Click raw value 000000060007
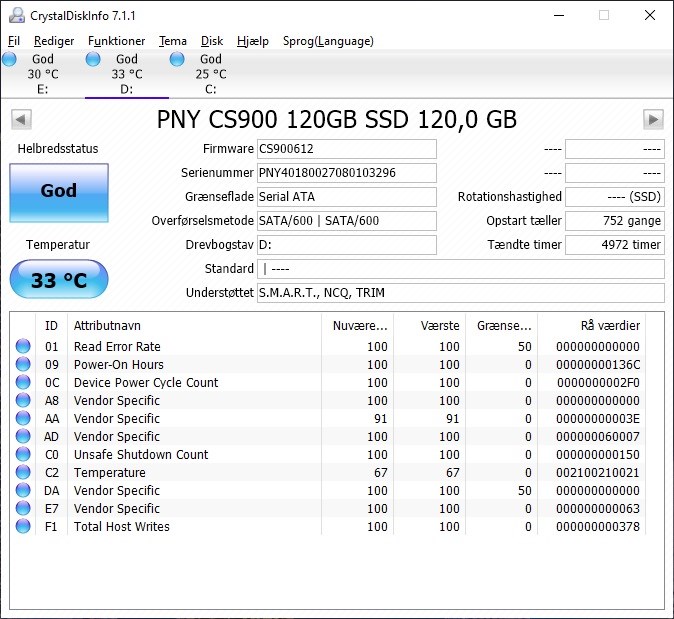 598,437
